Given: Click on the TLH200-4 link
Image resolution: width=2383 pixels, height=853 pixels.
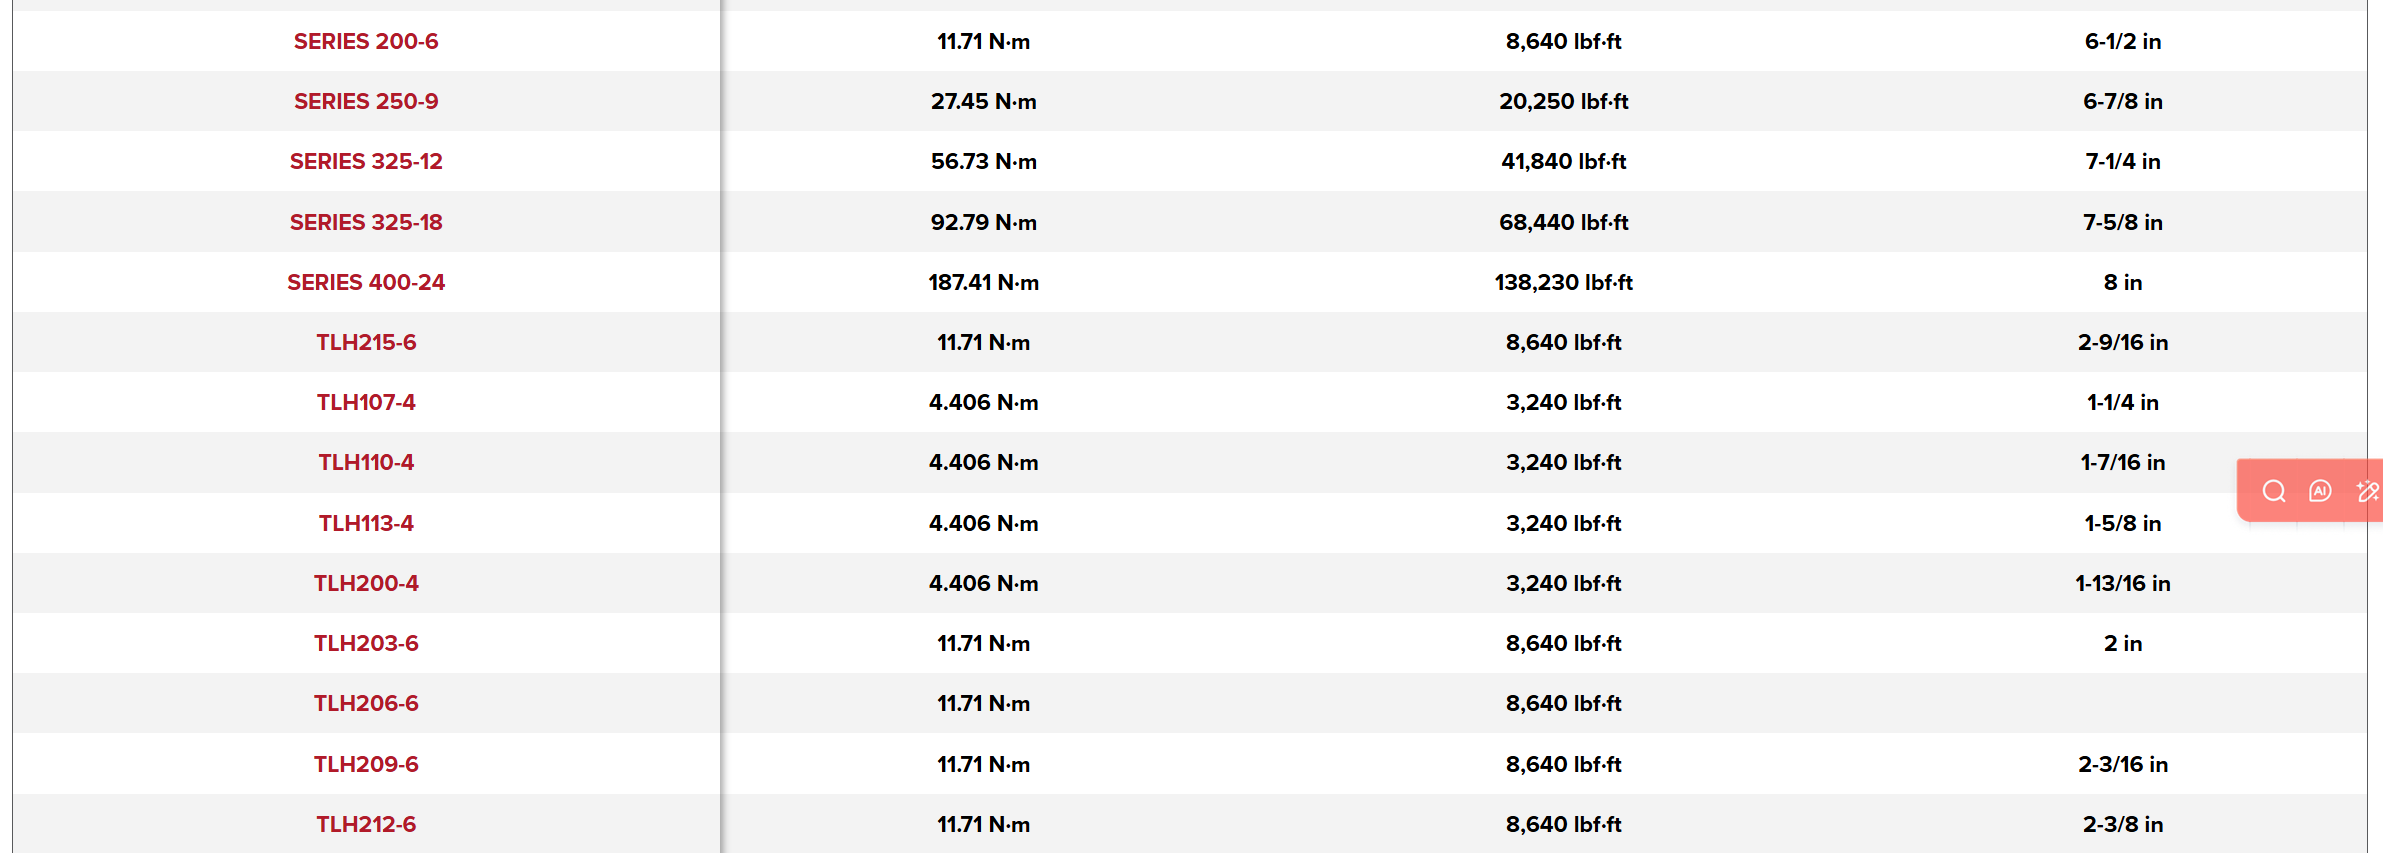Looking at the screenshot, I should tap(366, 583).
